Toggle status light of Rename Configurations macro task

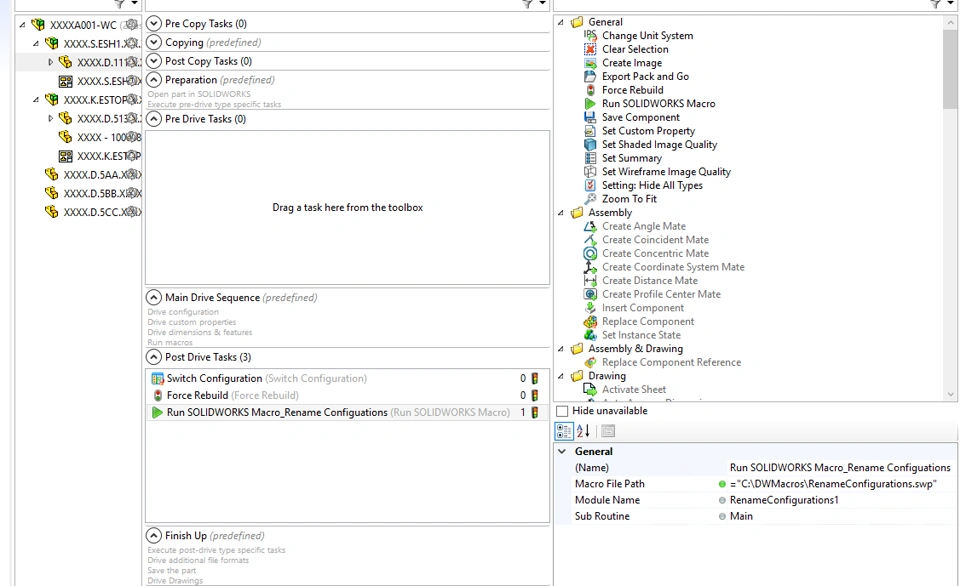534,413
